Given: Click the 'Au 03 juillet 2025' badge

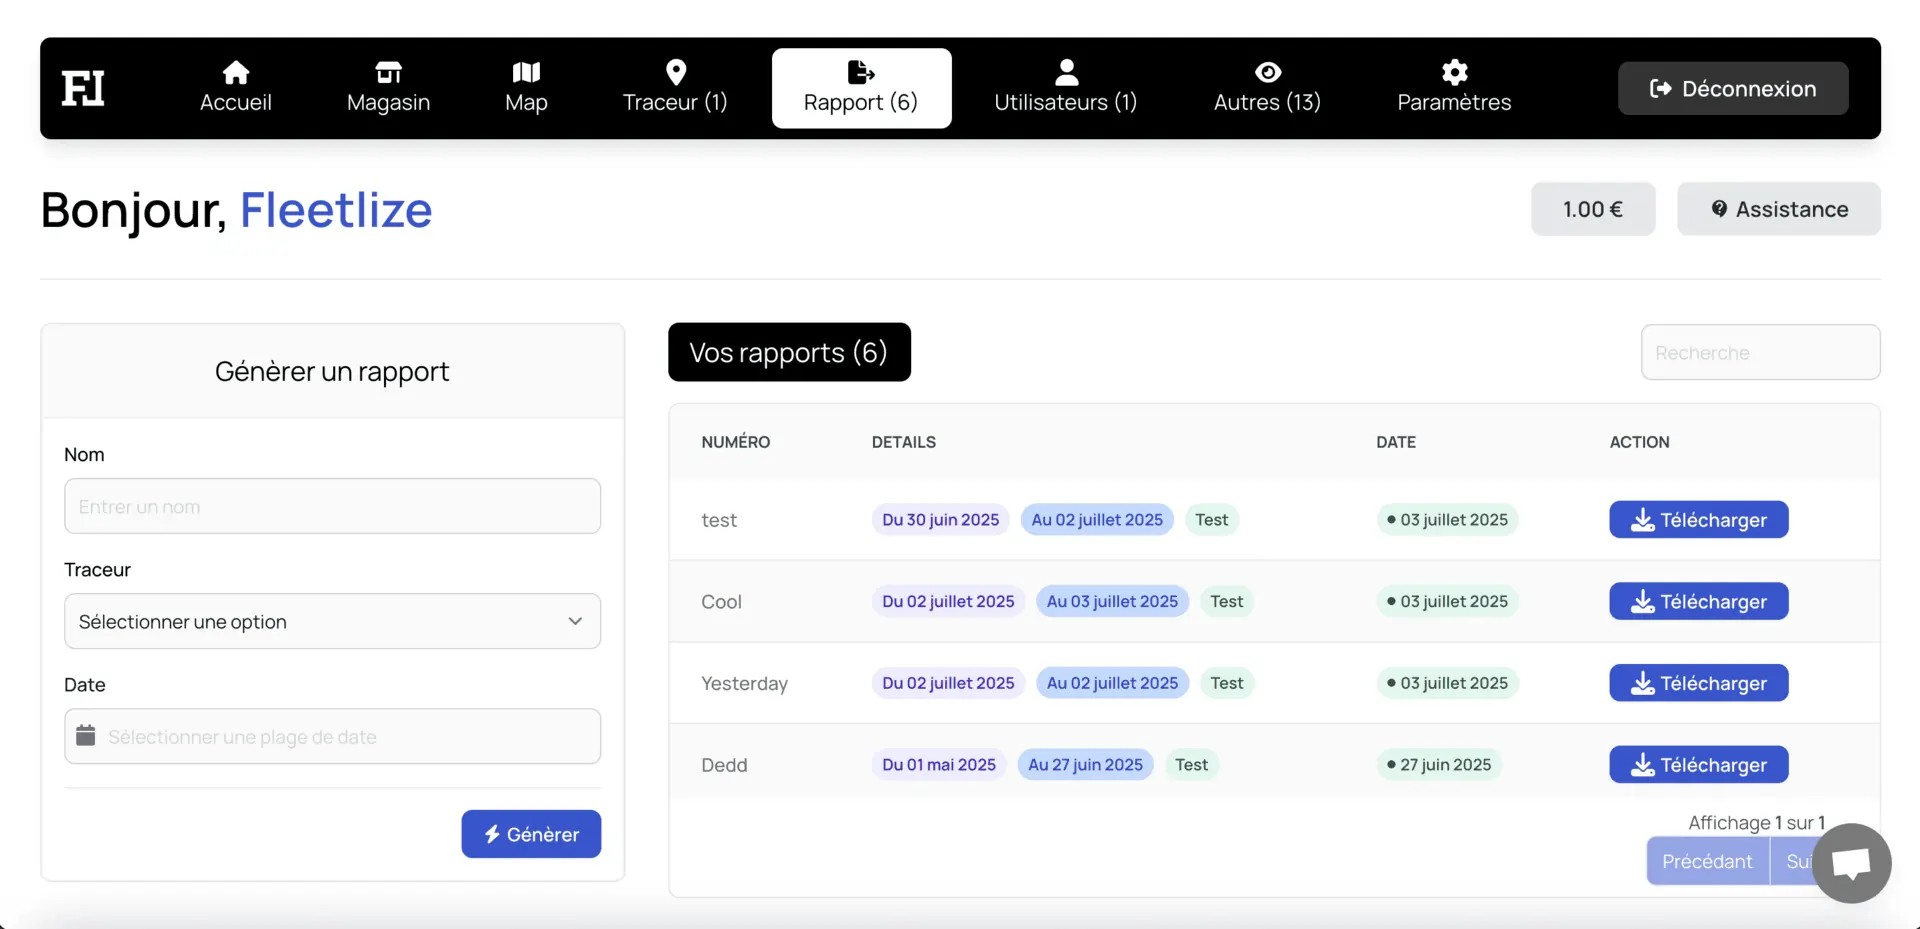Looking at the screenshot, I should pos(1112,602).
